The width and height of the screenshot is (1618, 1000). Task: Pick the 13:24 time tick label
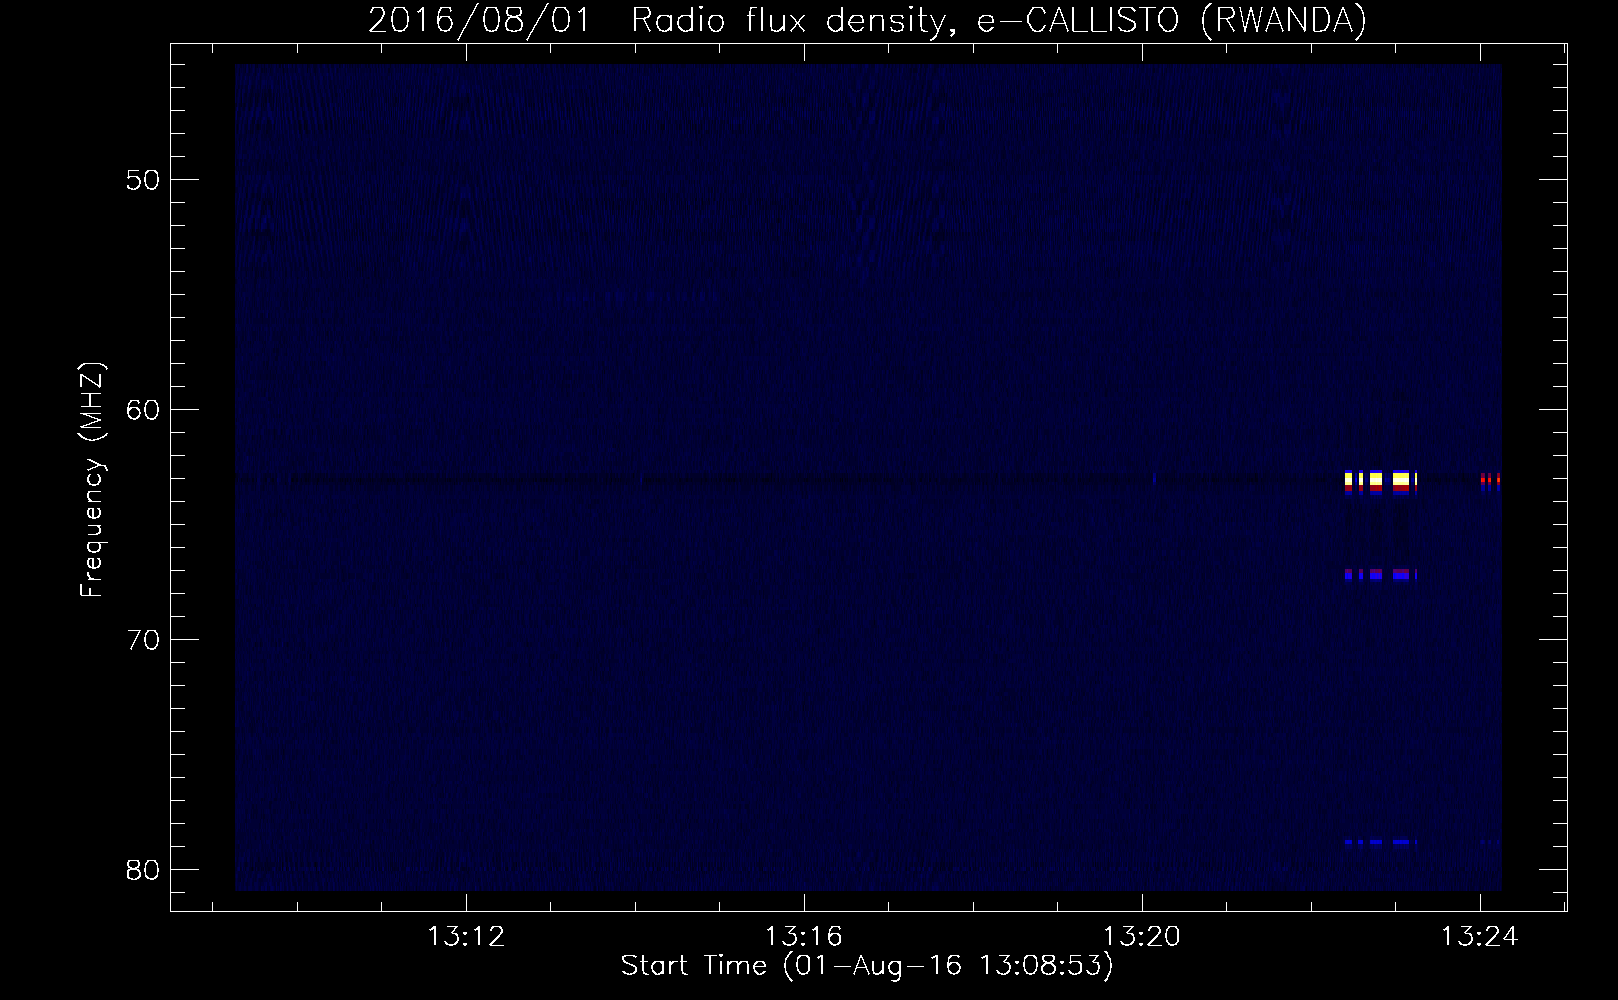pyautogui.click(x=1479, y=937)
